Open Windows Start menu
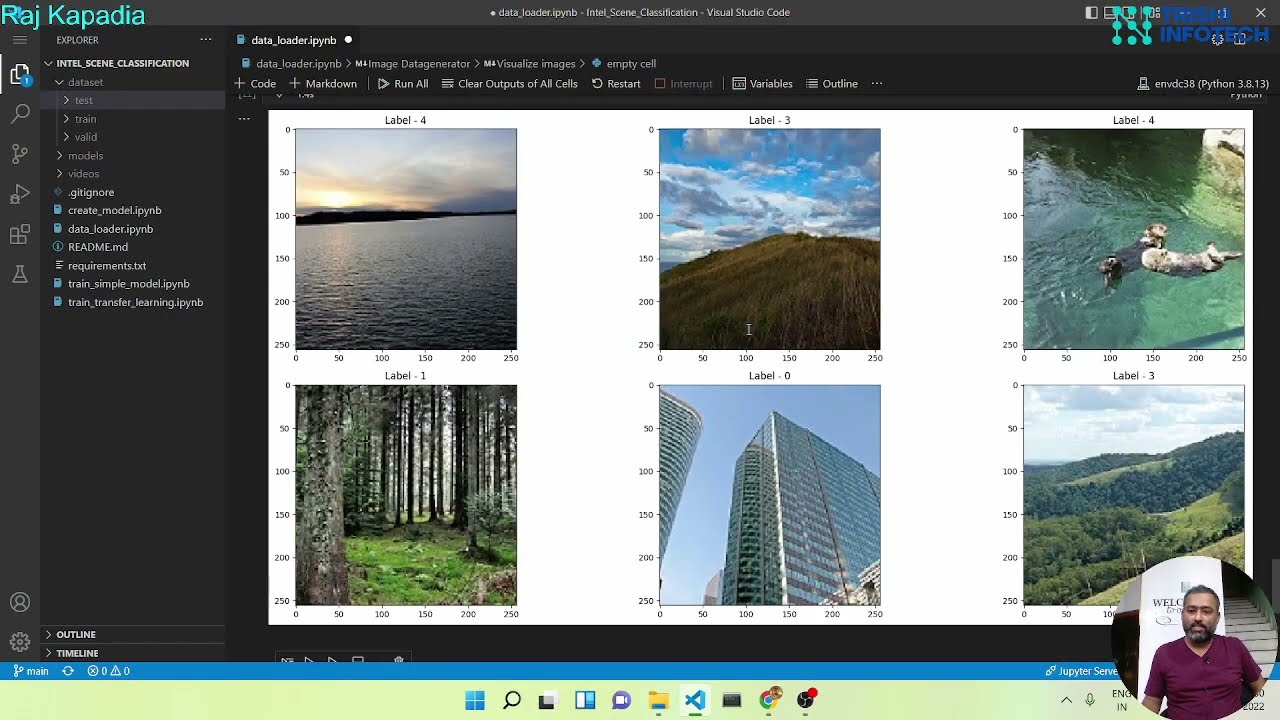This screenshot has width=1280, height=720. [x=475, y=700]
